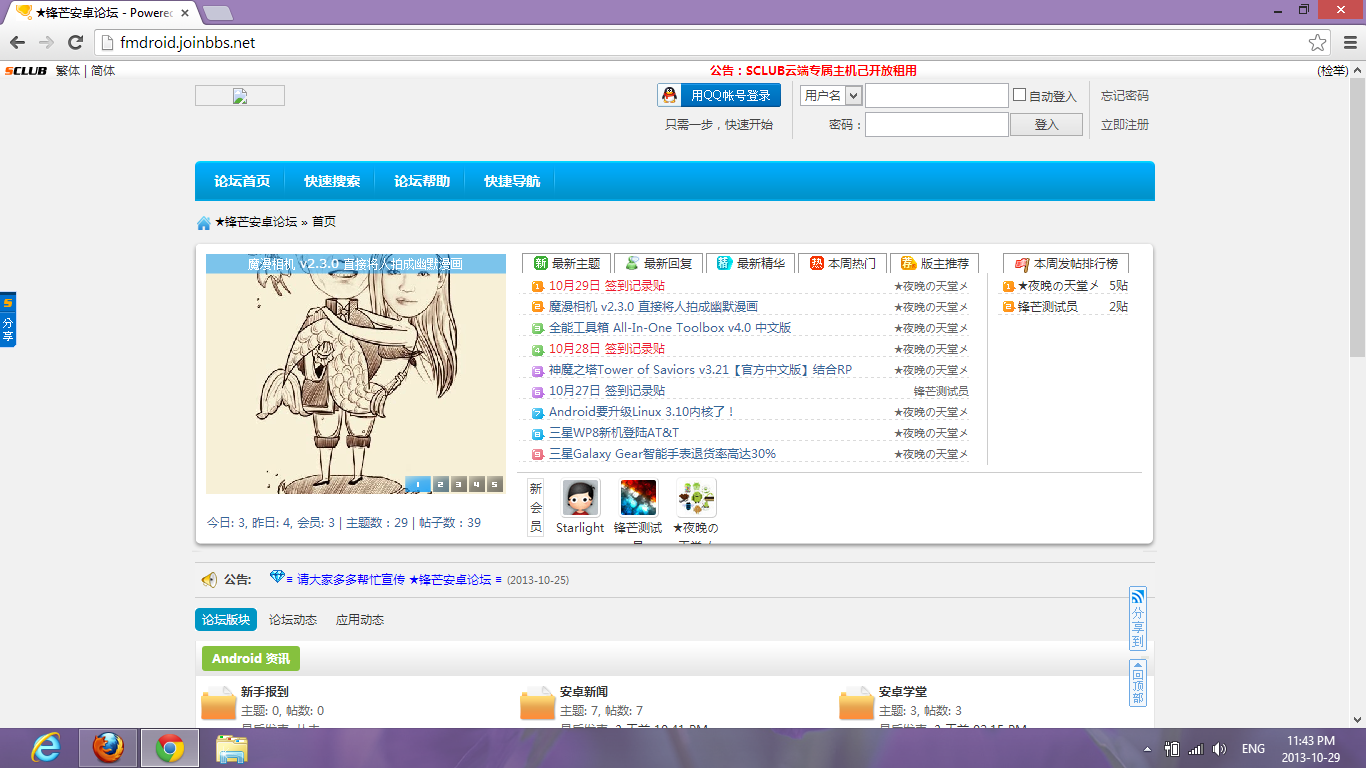Switch to the 版主推荐 tab
This screenshot has height=768, width=1366.
(x=934, y=263)
